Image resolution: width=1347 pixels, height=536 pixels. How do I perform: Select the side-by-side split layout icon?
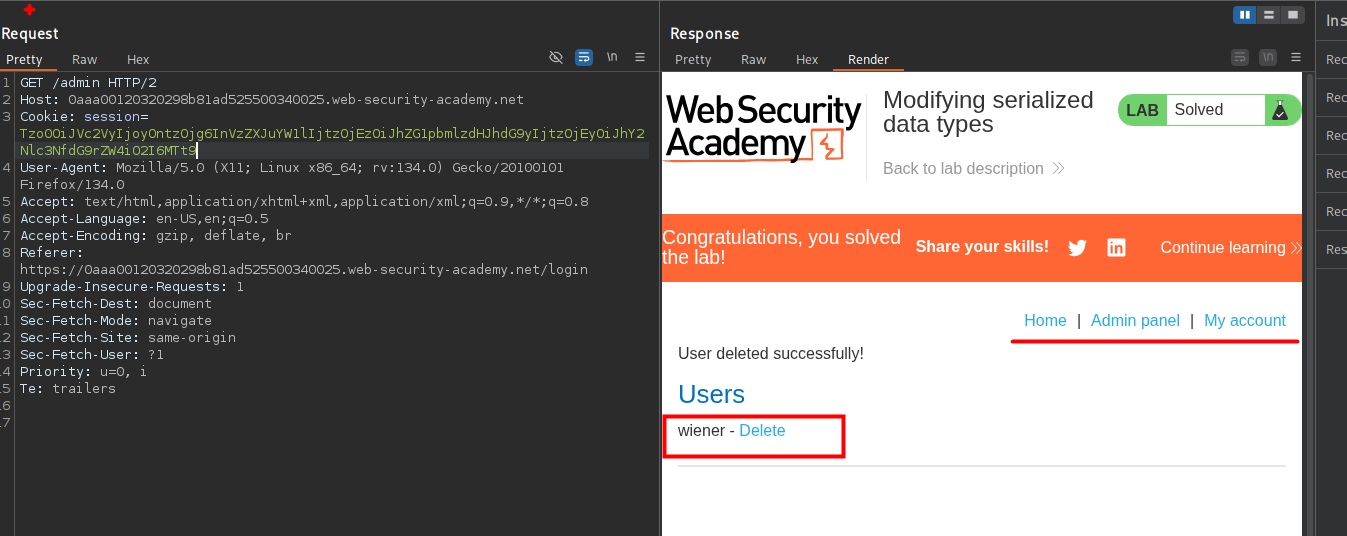point(1245,15)
